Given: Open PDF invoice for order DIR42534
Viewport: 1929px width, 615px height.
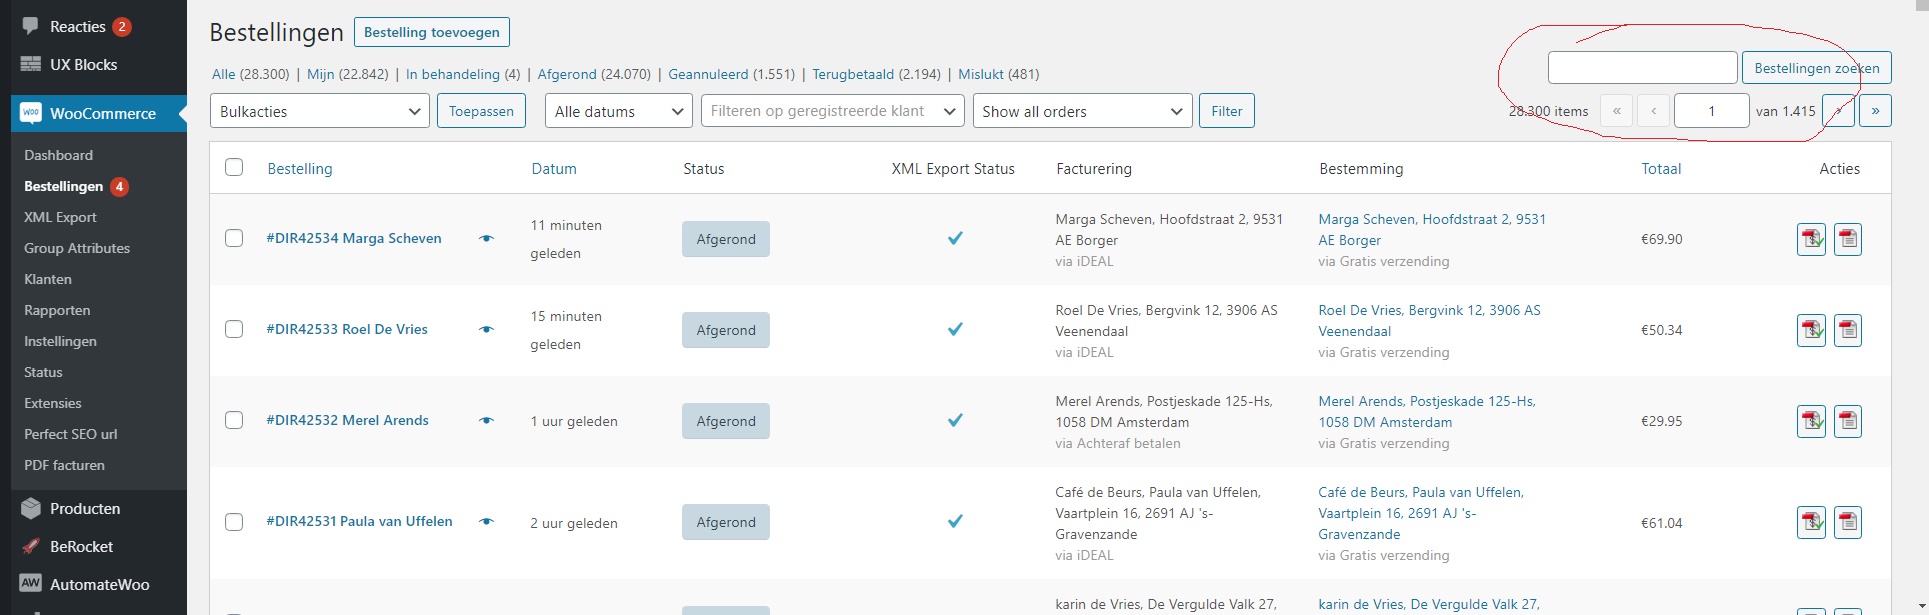Looking at the screenshot, I should point(1811,239).
